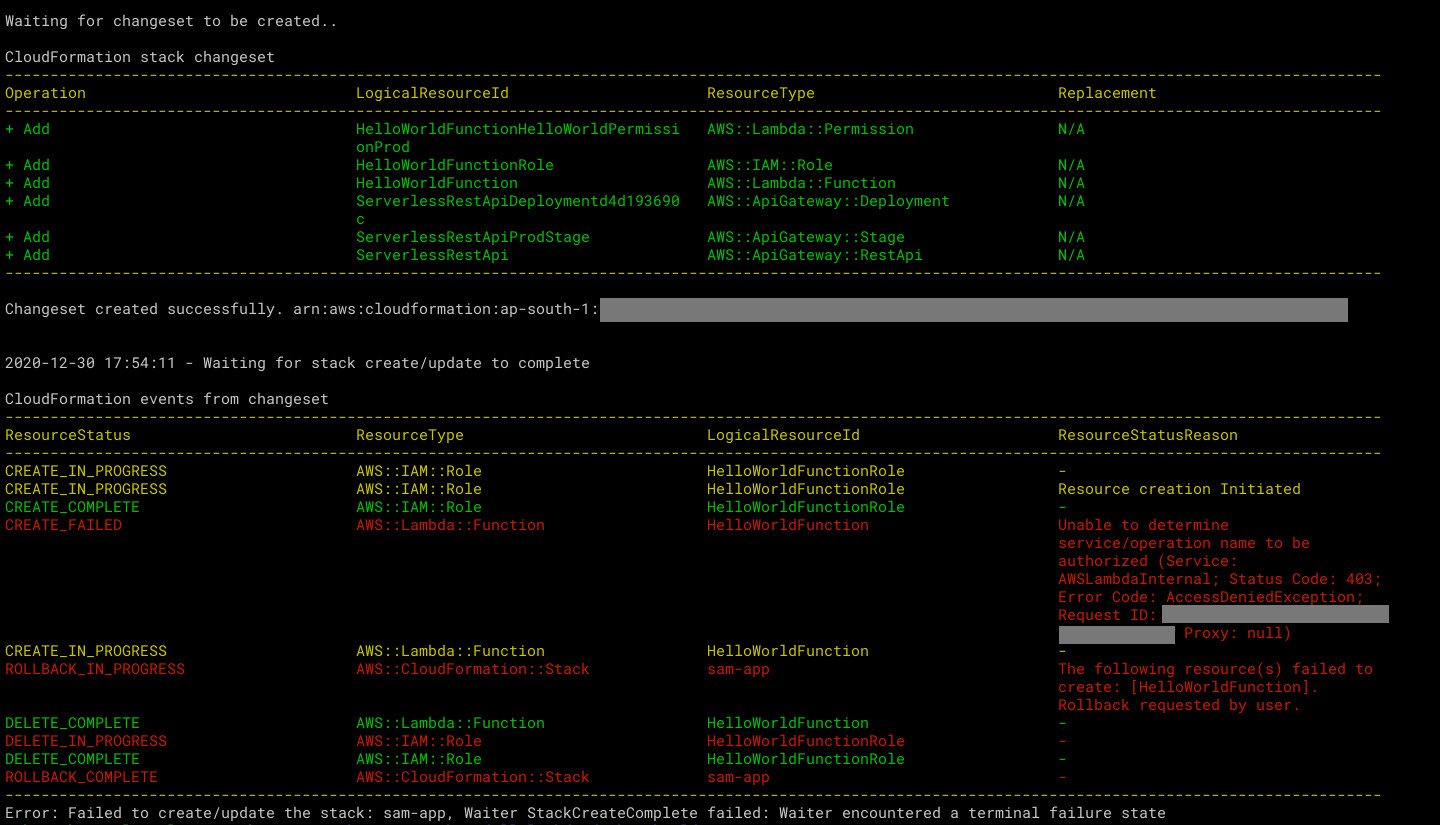
Task: Click "Resource creation Initiated" status reason
Action: (1179, 489)
